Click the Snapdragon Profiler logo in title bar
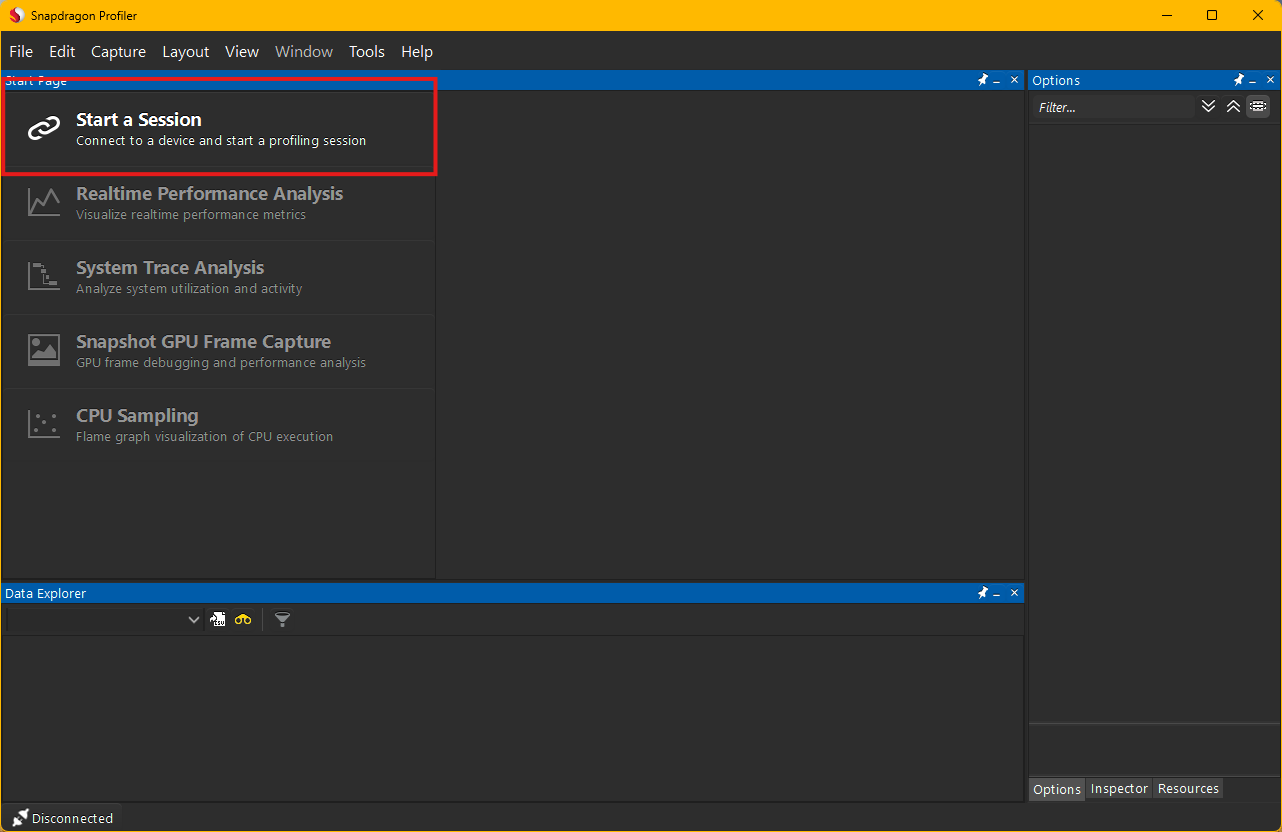Screen dimensions: 1282x832 (x=16, y=15)
